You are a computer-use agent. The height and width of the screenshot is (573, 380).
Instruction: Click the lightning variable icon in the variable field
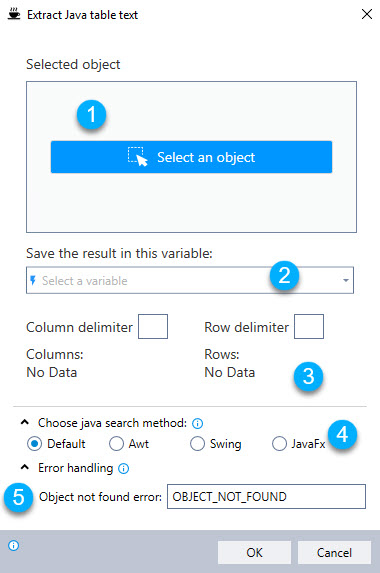point(33,280)
